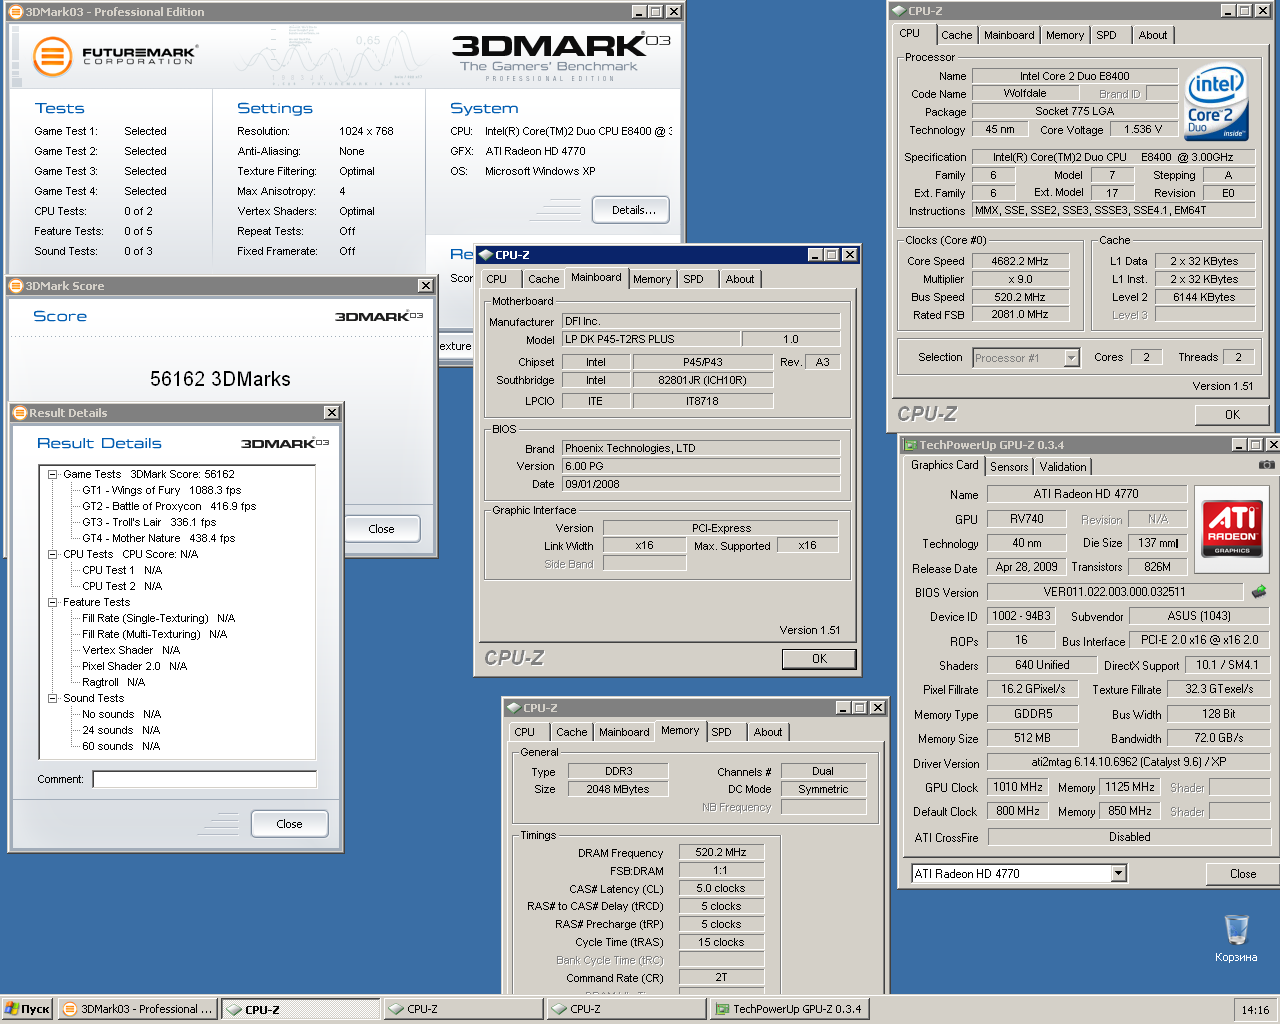The width and height of the screenshot is (1280, 1024).
Task: Click the GPU Clock value 1010 MHz
Action: 1018,787
